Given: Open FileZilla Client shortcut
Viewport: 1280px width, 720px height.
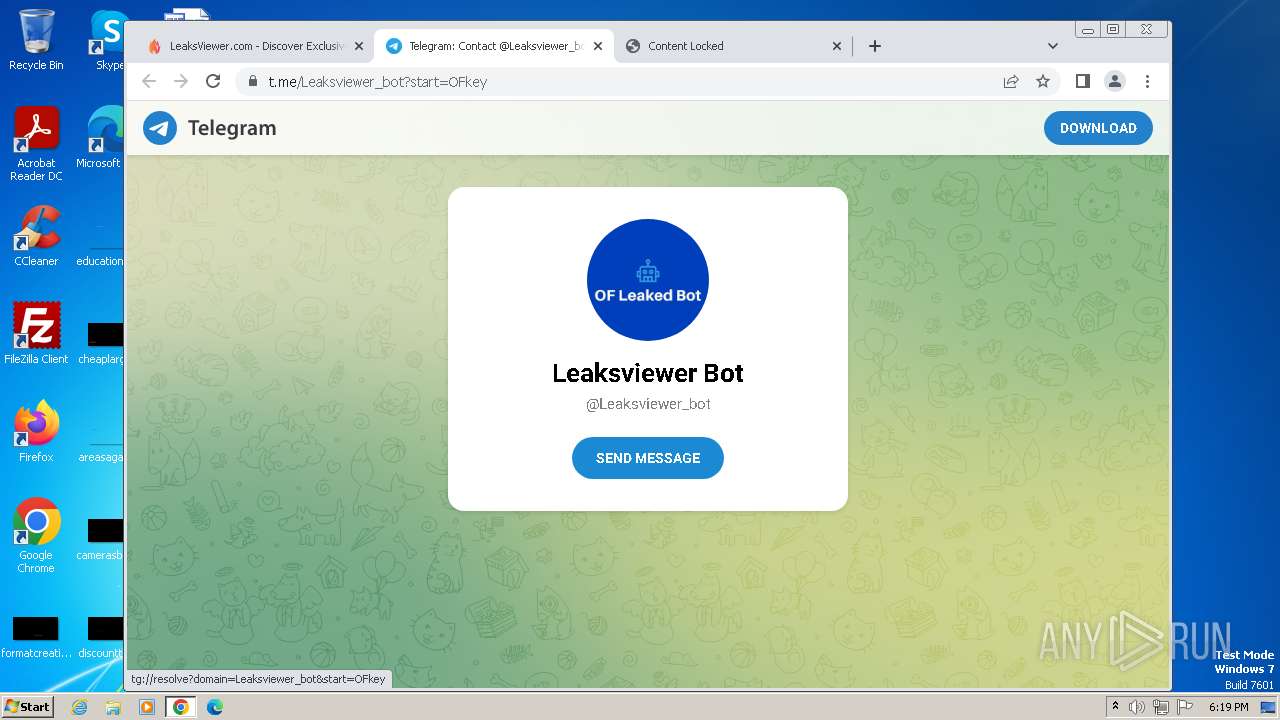Looking at the screenshot, I should click(36, 333).
